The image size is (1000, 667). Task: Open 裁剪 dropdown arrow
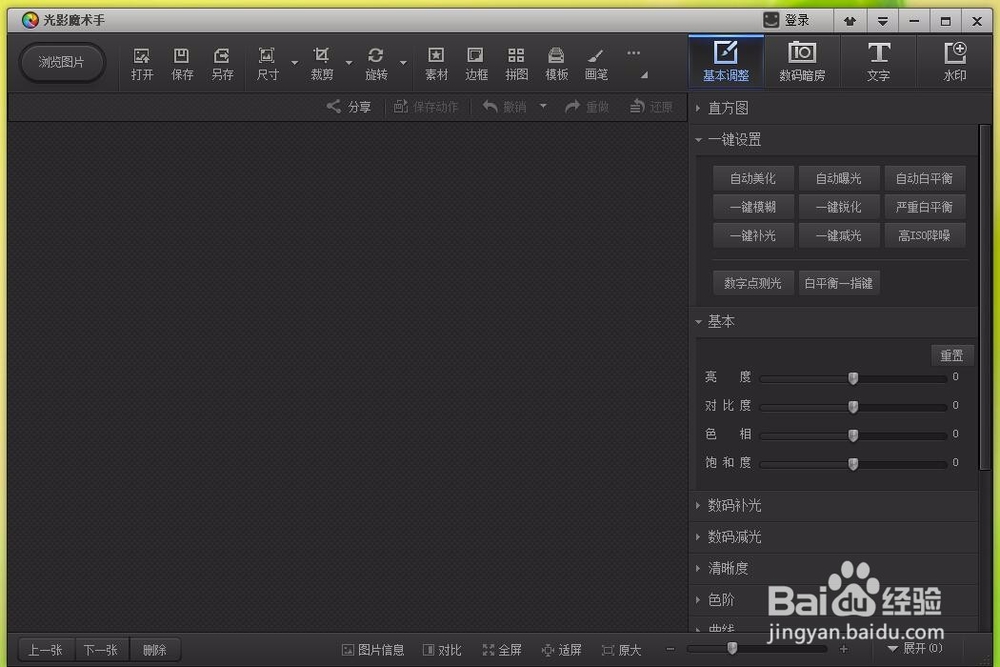pos(349,62)
